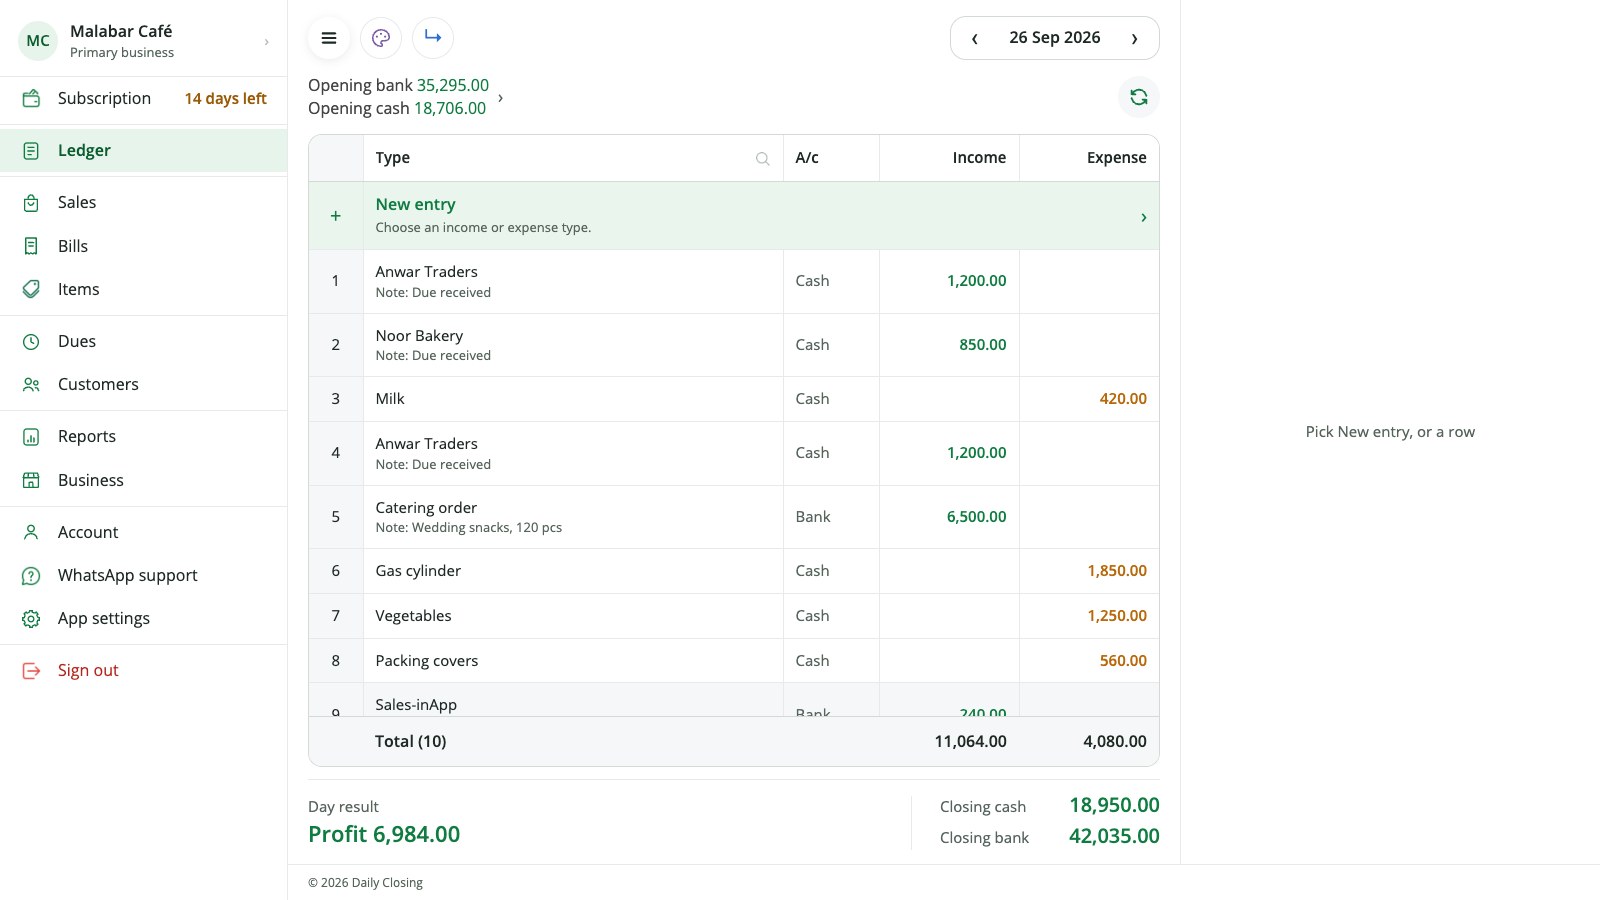1600x900 pixels.
Task: Click the 1,850.00 expense amount
Action: pyautogui.click(x=1117, y=571)
